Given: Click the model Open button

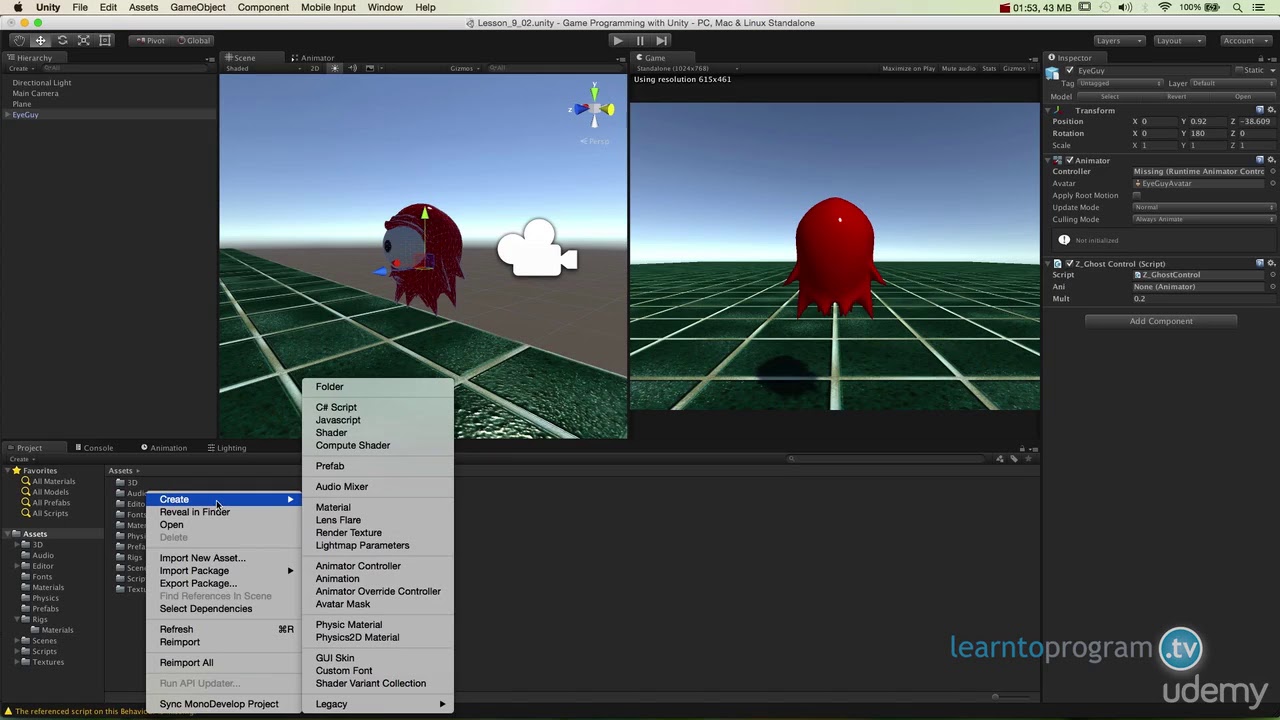Looking at the screenshot, I should [x=1243, y=96].
